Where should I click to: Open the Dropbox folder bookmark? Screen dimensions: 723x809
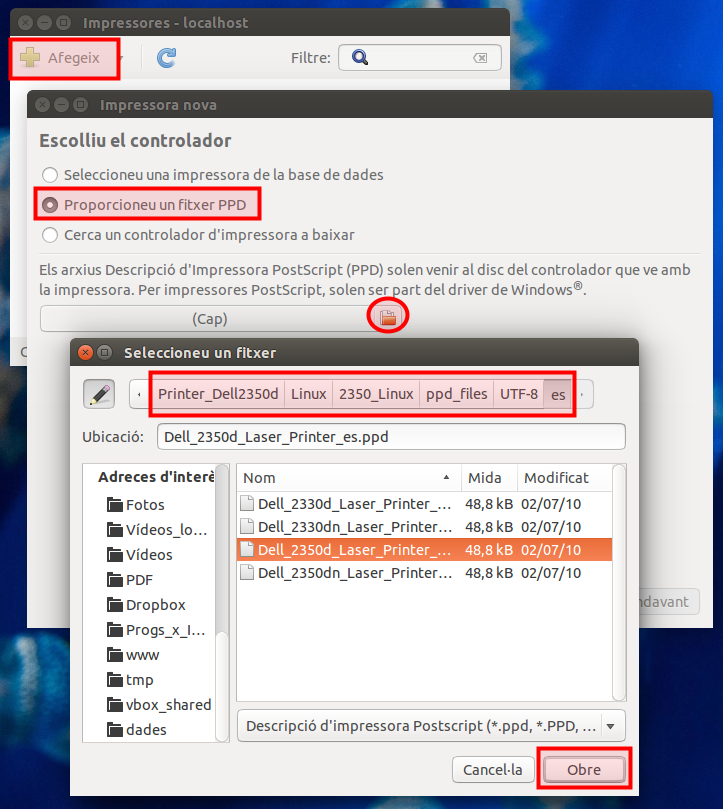coord(155,605)
